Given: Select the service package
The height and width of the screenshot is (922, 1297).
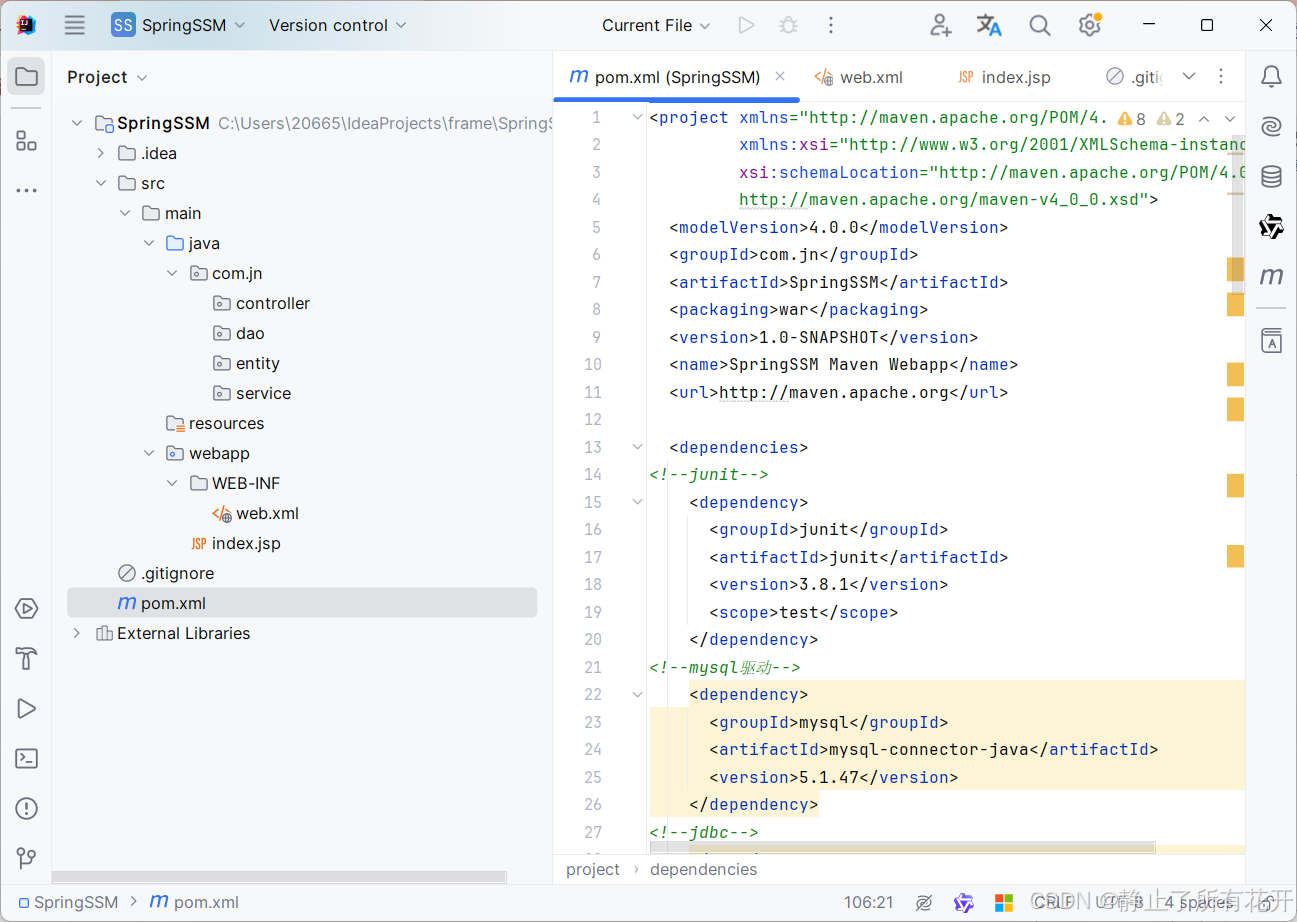Looking at the screenshot, I should click(252, 393).
